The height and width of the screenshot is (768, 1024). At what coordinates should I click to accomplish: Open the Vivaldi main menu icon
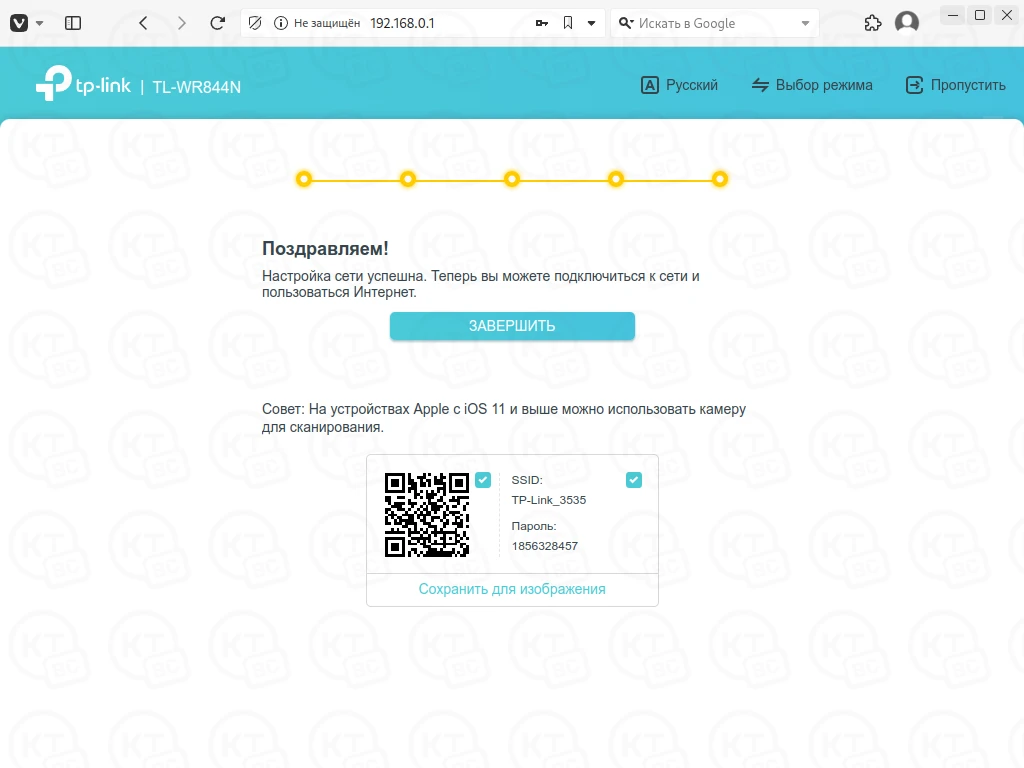click(19, 24)
